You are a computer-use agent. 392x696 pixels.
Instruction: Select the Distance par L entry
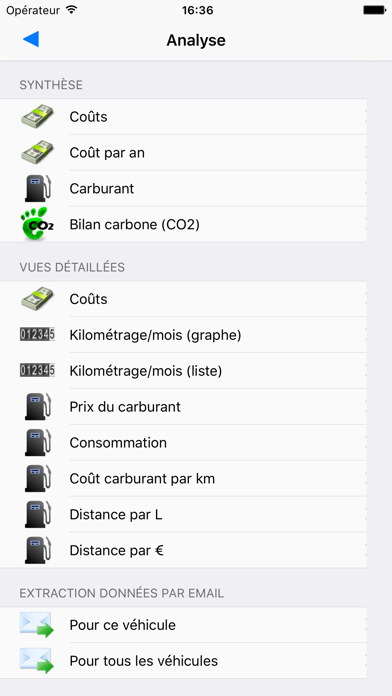click(183, 514)
